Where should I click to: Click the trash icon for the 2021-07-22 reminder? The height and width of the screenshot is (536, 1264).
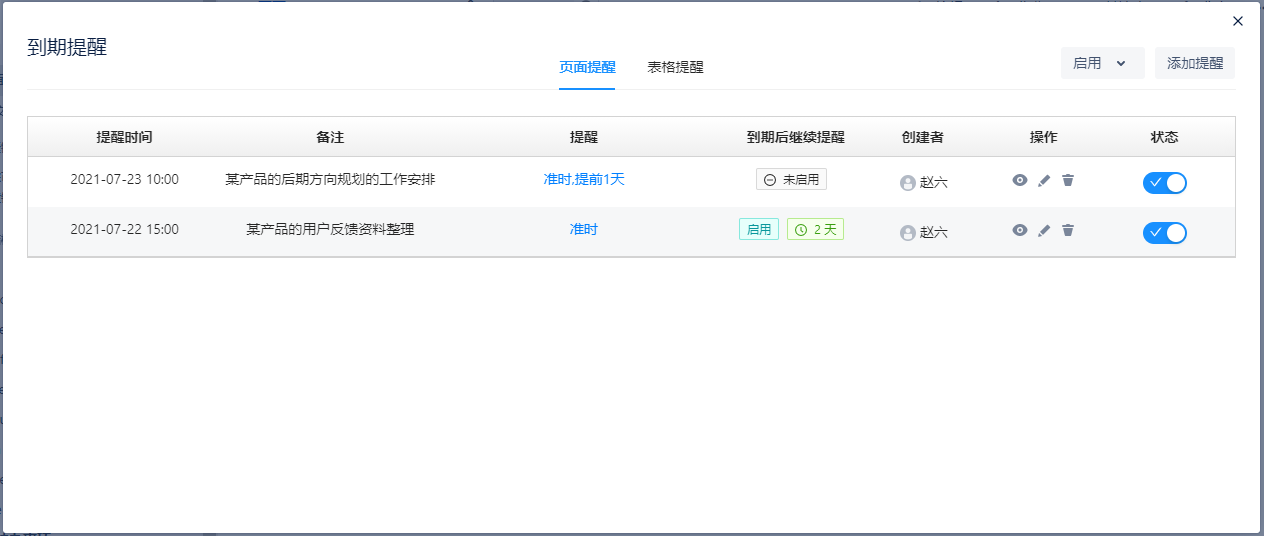(1068, 230)
